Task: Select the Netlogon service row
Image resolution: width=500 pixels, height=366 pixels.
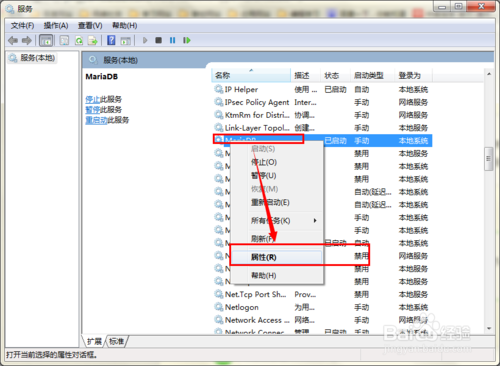Action: [322, 307]
